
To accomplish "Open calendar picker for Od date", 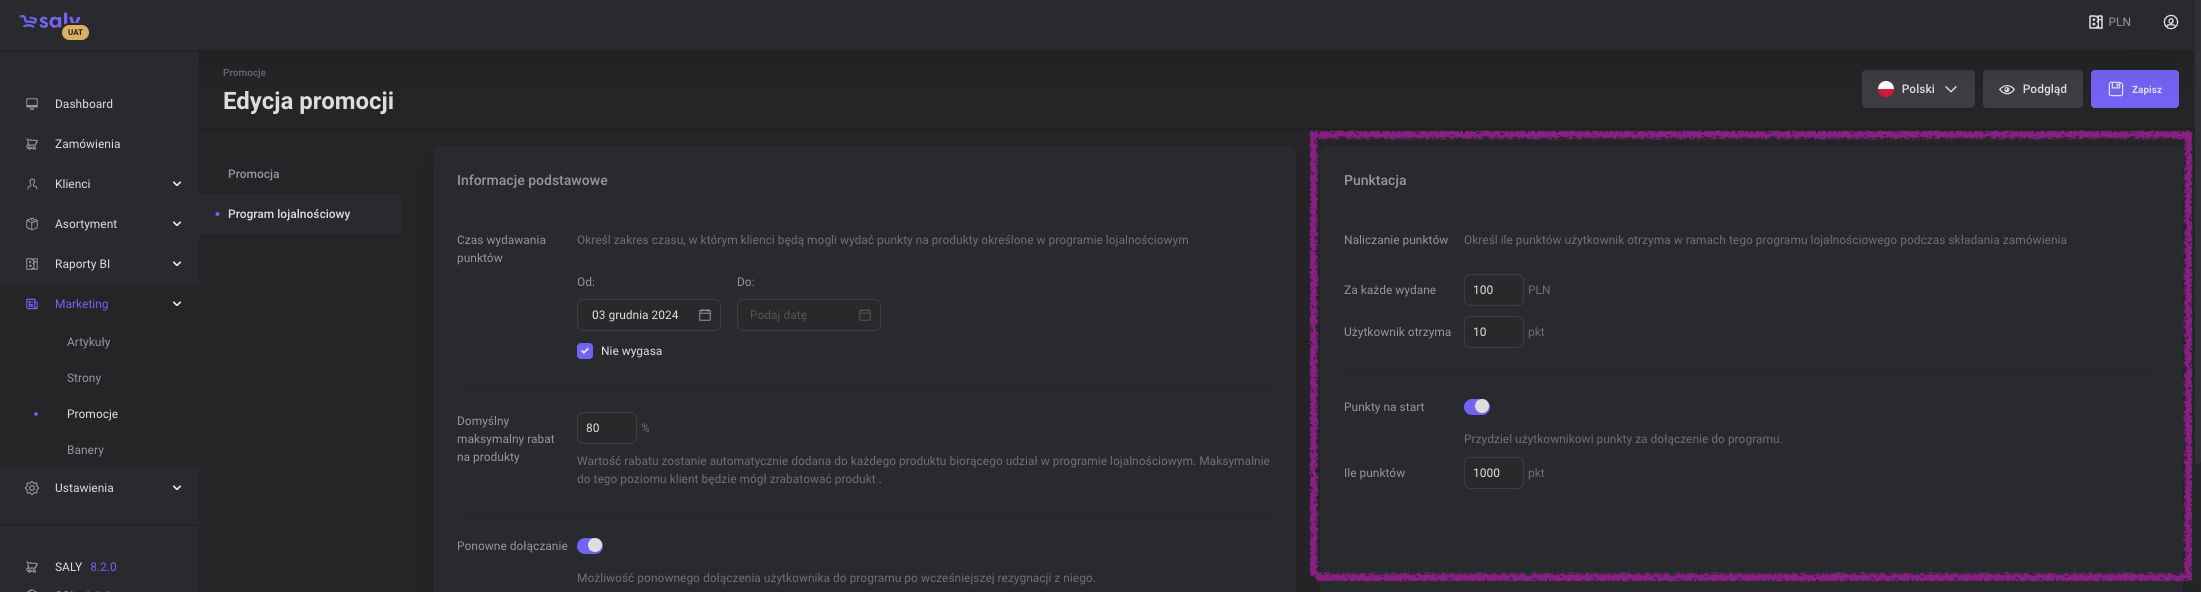I will [705, 315].
